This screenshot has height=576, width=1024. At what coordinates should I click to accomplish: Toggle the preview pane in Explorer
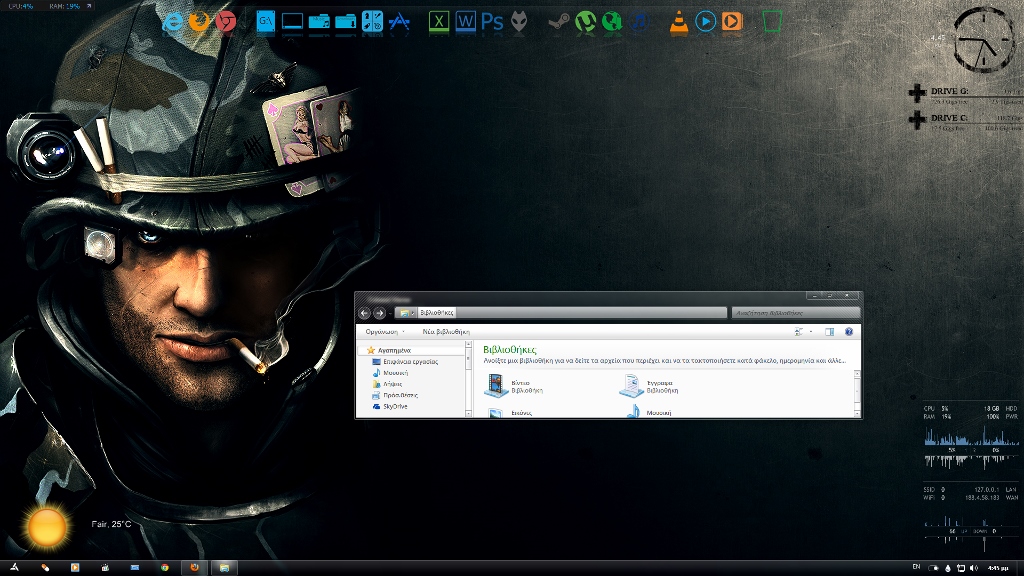coord(829,332)
